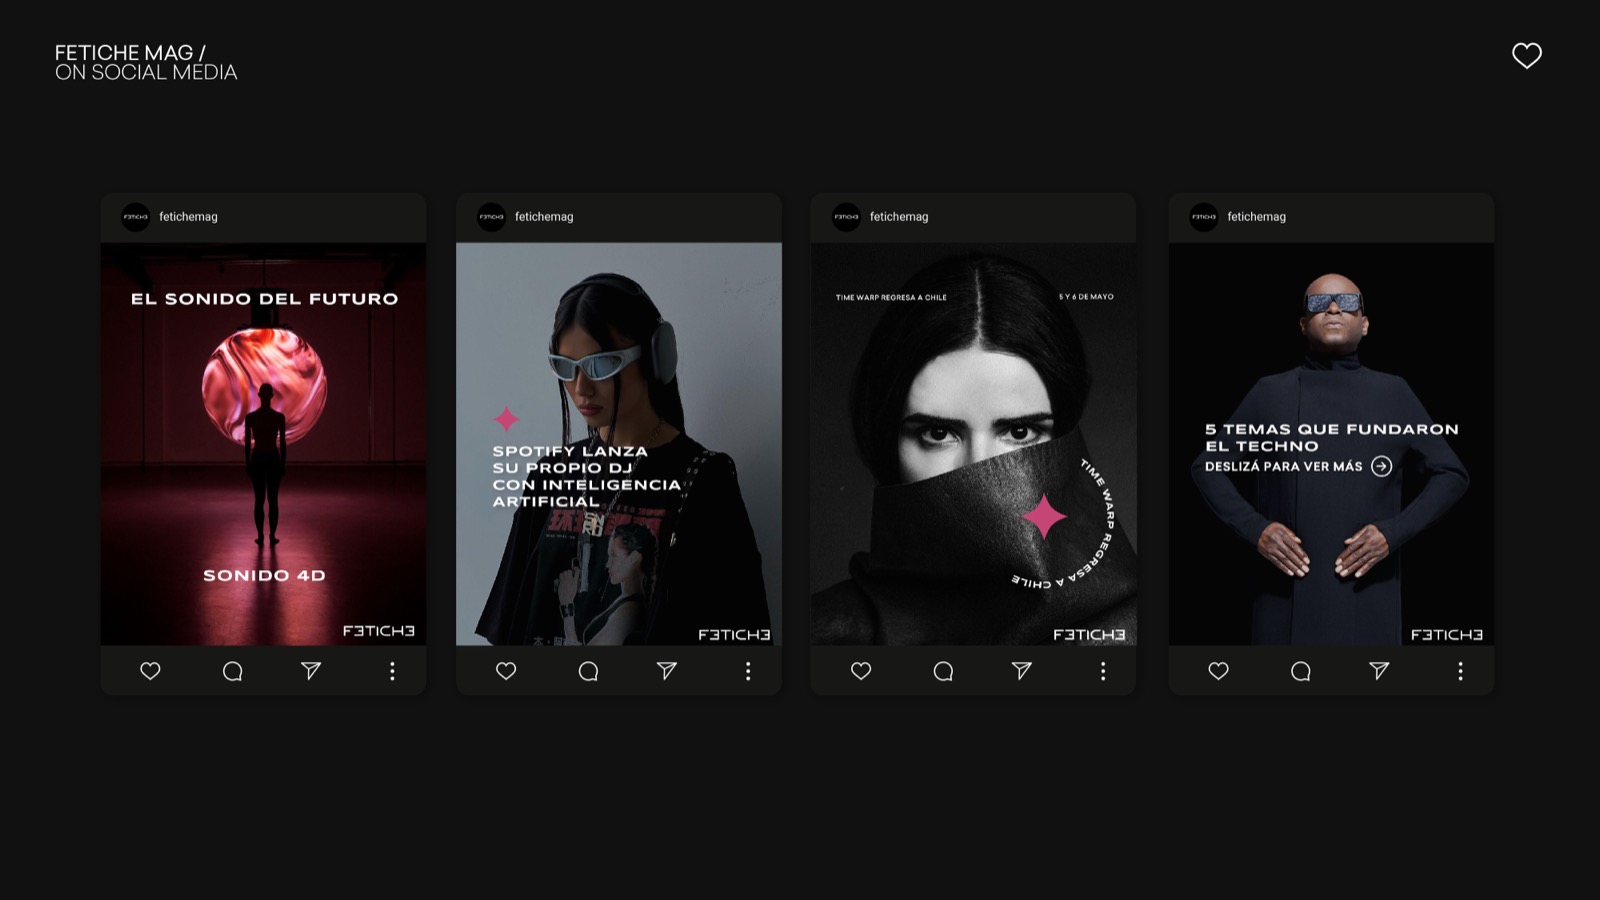Screen dimensions: 1600x900
Task: Like the 5 Temas Que Fundaron El Techno post
Action: pos(1218,671)
